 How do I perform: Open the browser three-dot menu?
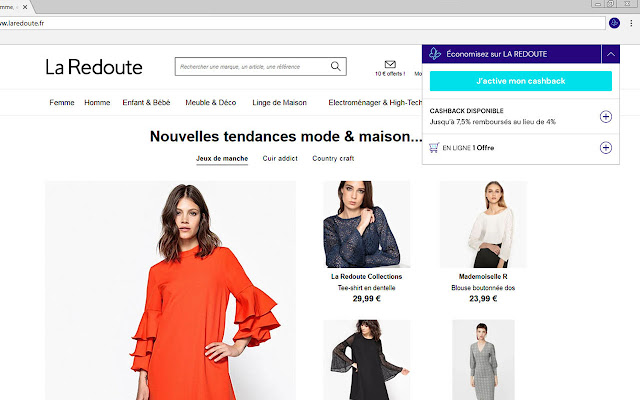point(631,23)
